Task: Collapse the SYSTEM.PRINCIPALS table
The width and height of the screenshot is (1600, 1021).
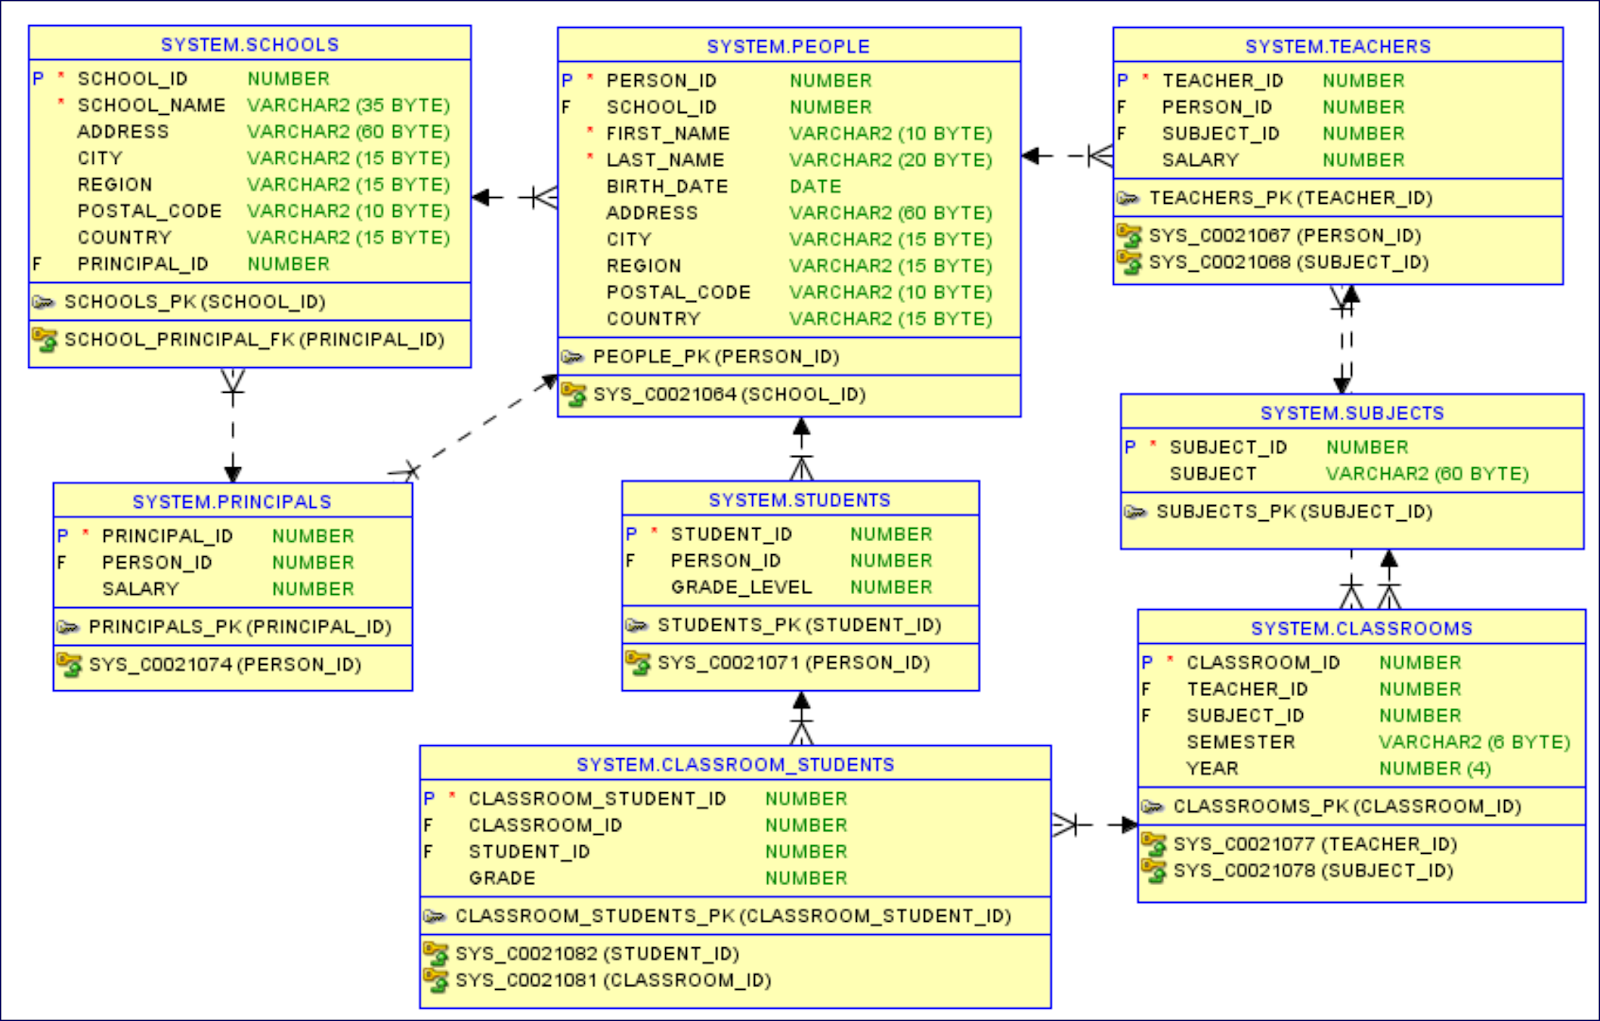Action: 232,501
